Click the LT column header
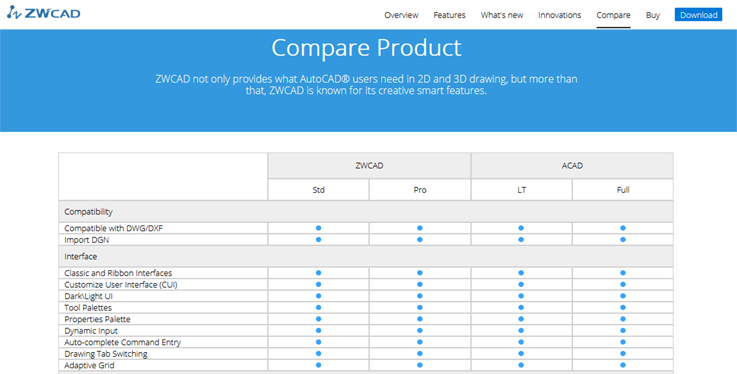The image size is (737, 374). coord(521,190)
